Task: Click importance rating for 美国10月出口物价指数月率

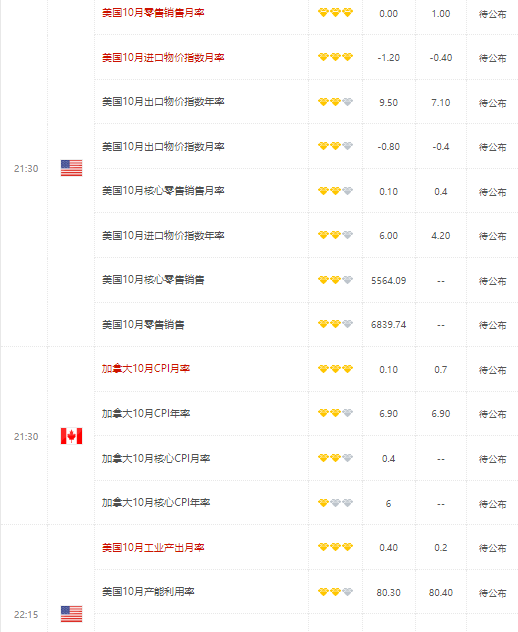Action: point(335,146)
